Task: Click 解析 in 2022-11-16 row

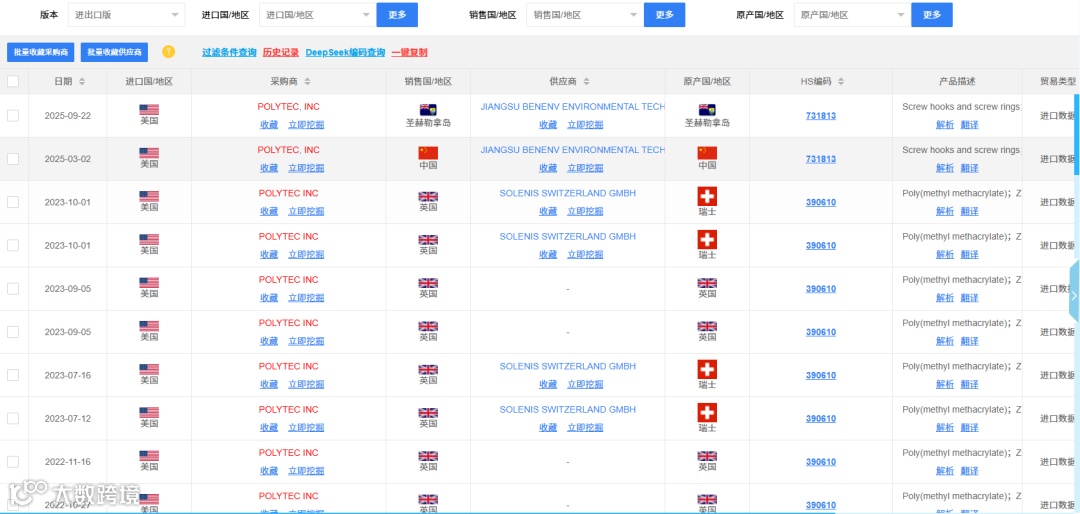Action: click(x=945, y=471)
